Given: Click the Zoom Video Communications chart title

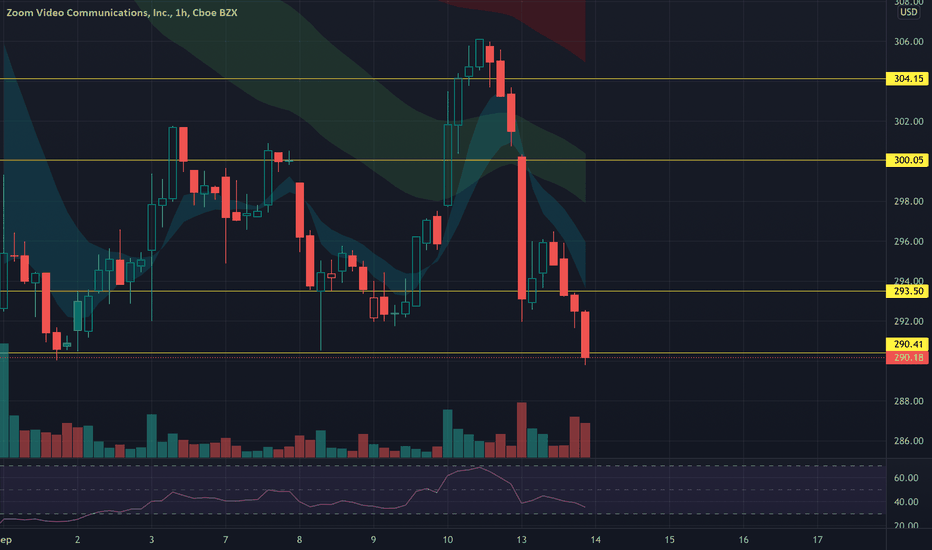Looking at the screenshot, I should click(122, 12).
